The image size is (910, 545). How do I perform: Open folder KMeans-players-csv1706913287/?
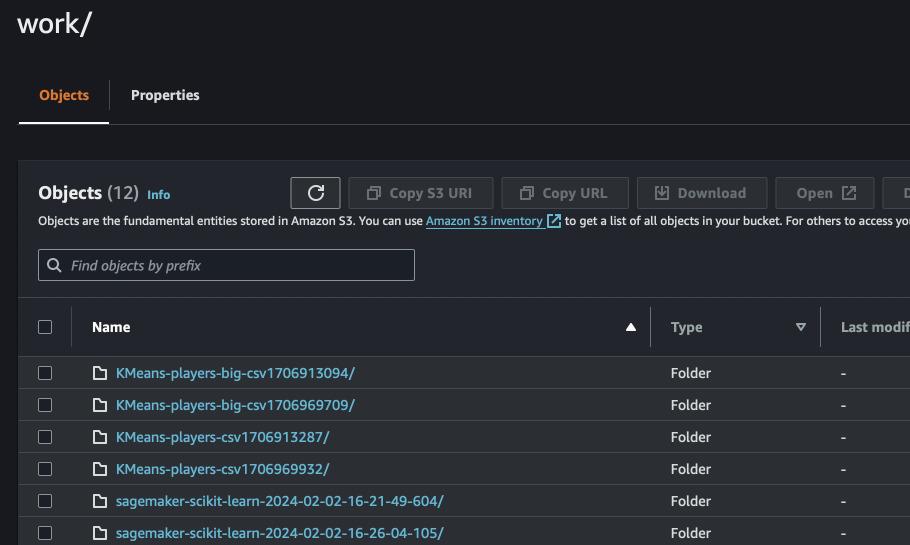point(222,436)
